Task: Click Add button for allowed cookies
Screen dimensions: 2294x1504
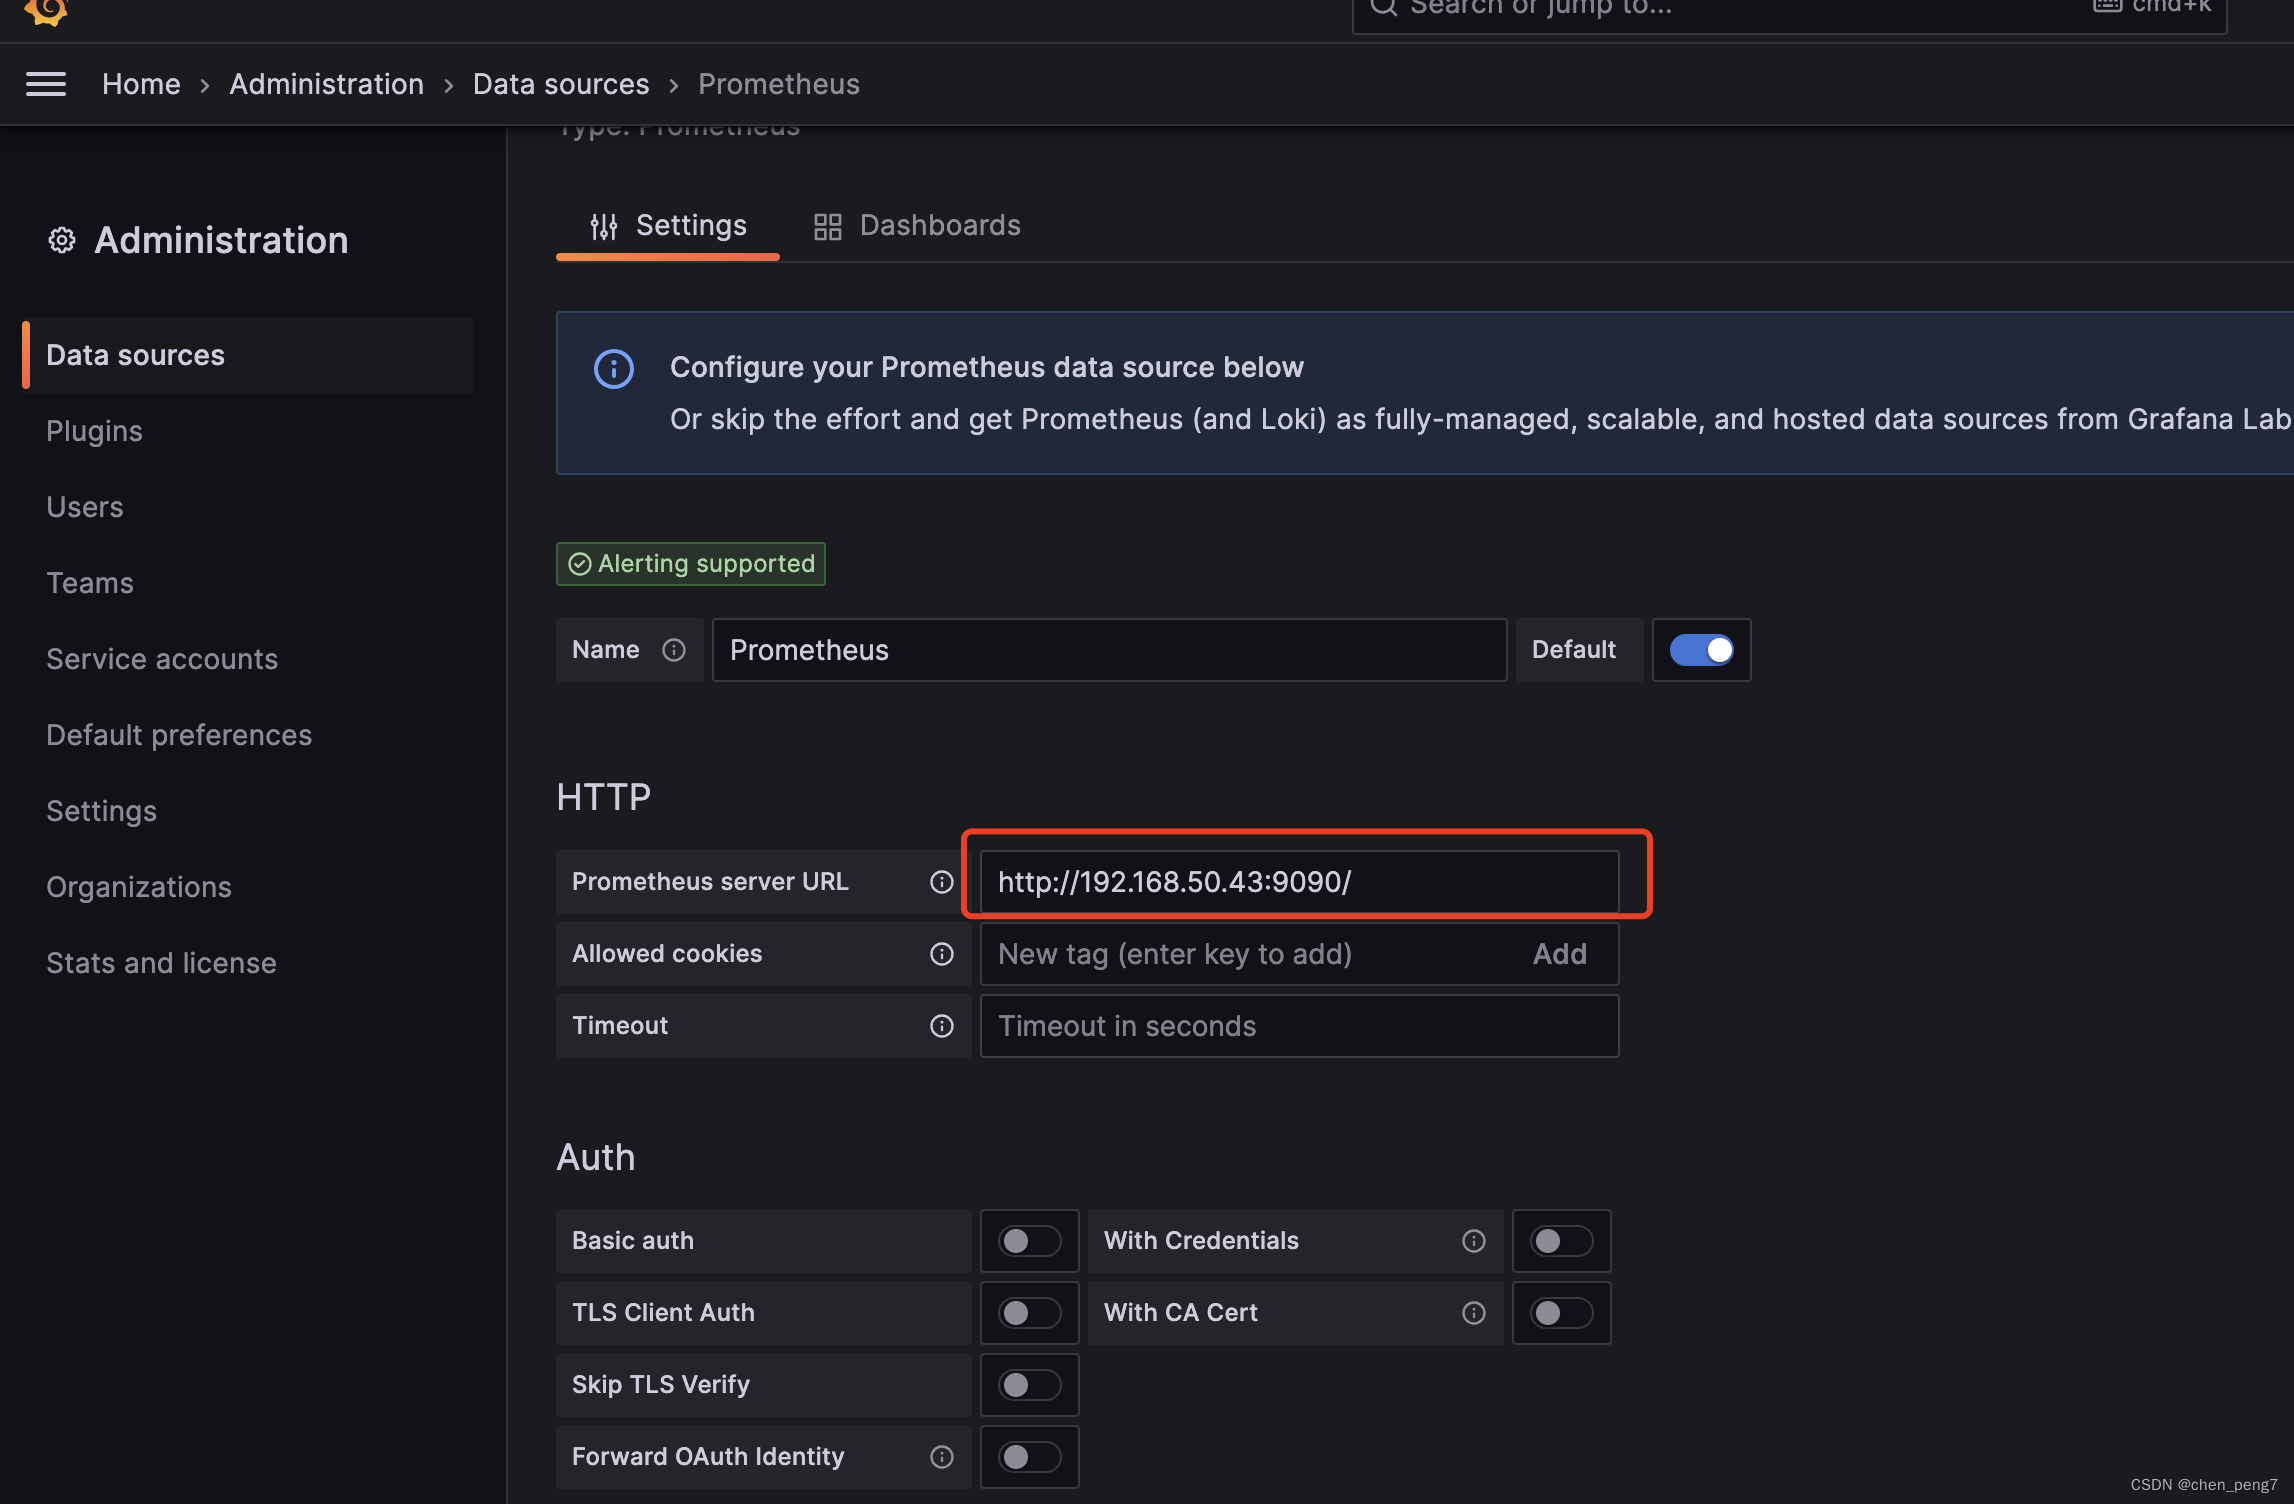Action: click(x=1560, y=954)
